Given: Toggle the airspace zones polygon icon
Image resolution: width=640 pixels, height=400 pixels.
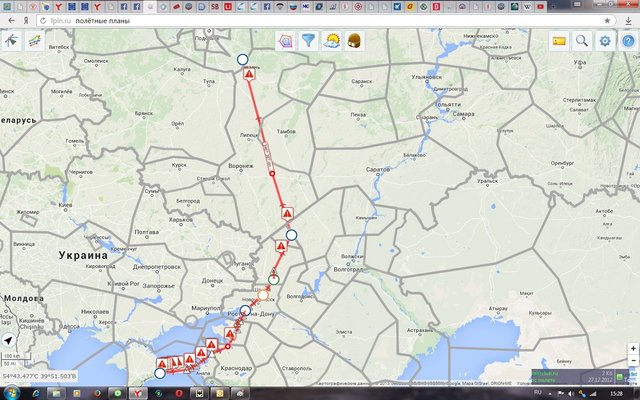Looking at the screenshot, I should click(x=286, y=41).
